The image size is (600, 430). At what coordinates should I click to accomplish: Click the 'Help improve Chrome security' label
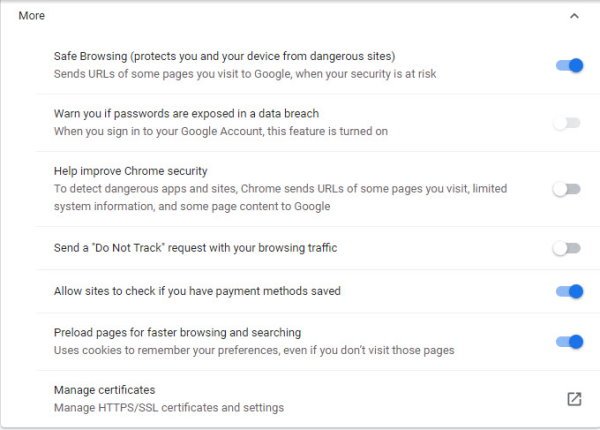pos(130,171)
